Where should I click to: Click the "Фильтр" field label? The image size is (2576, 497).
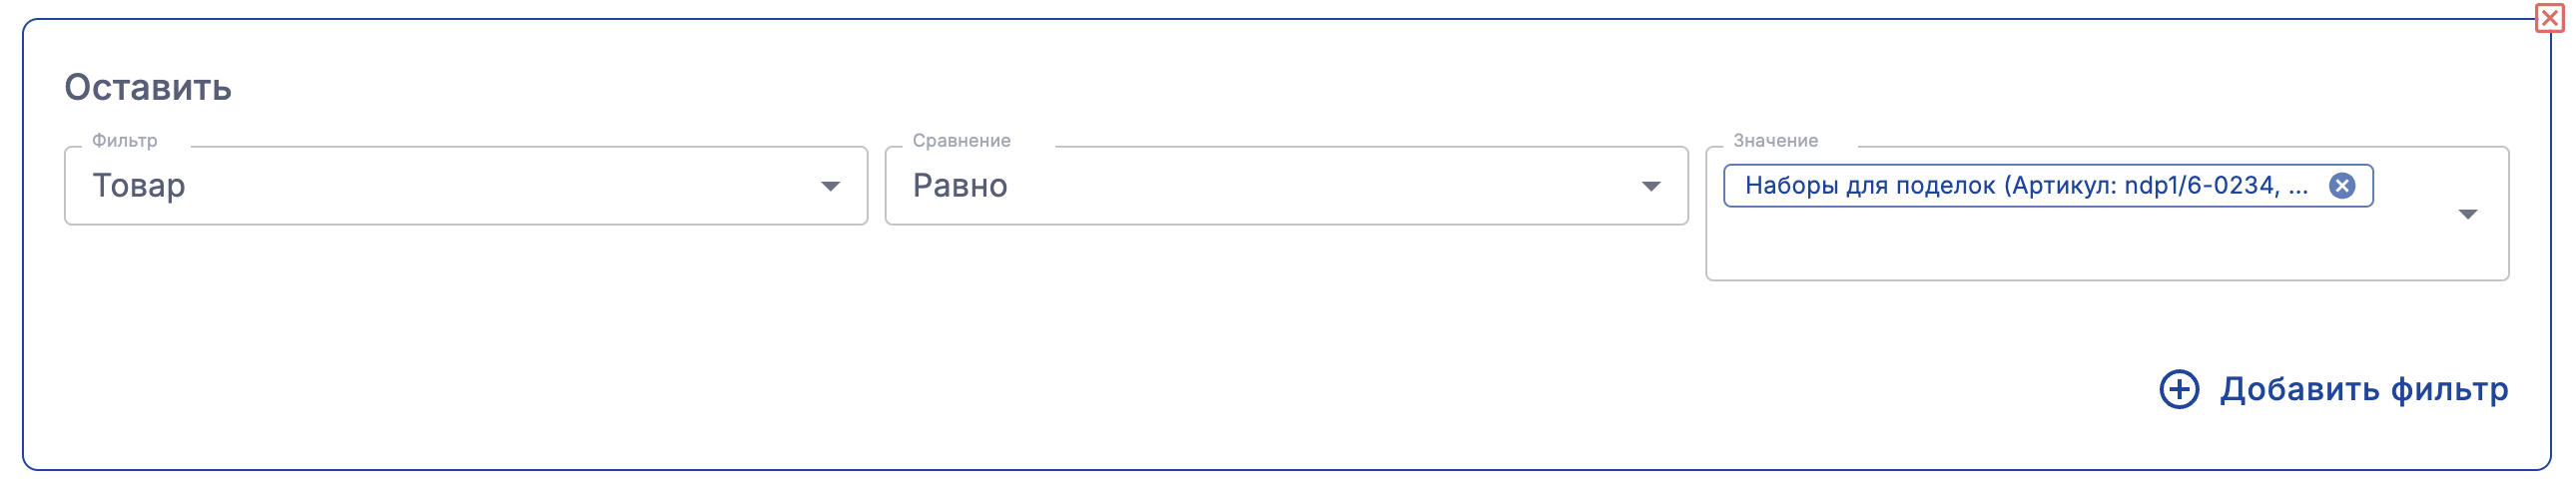pyautogui.click(x=125, y=141)
